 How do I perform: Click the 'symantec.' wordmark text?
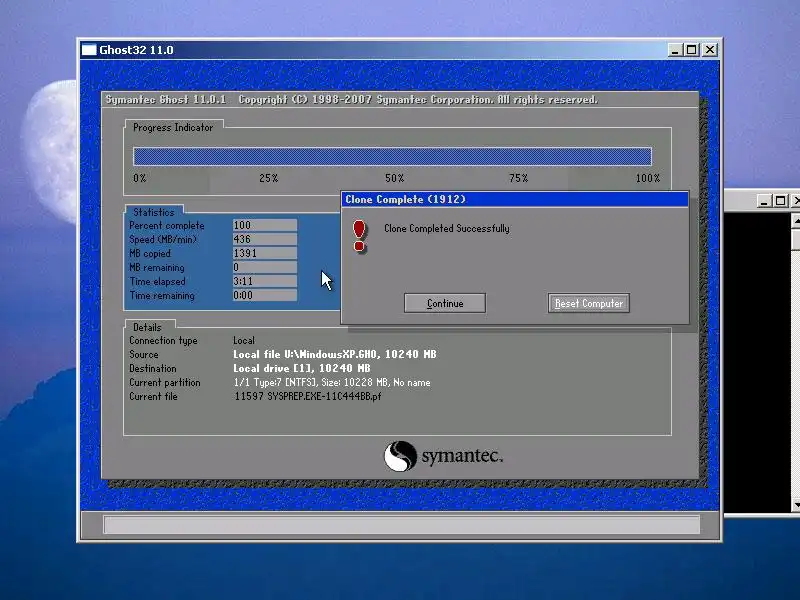coord(462,456)
